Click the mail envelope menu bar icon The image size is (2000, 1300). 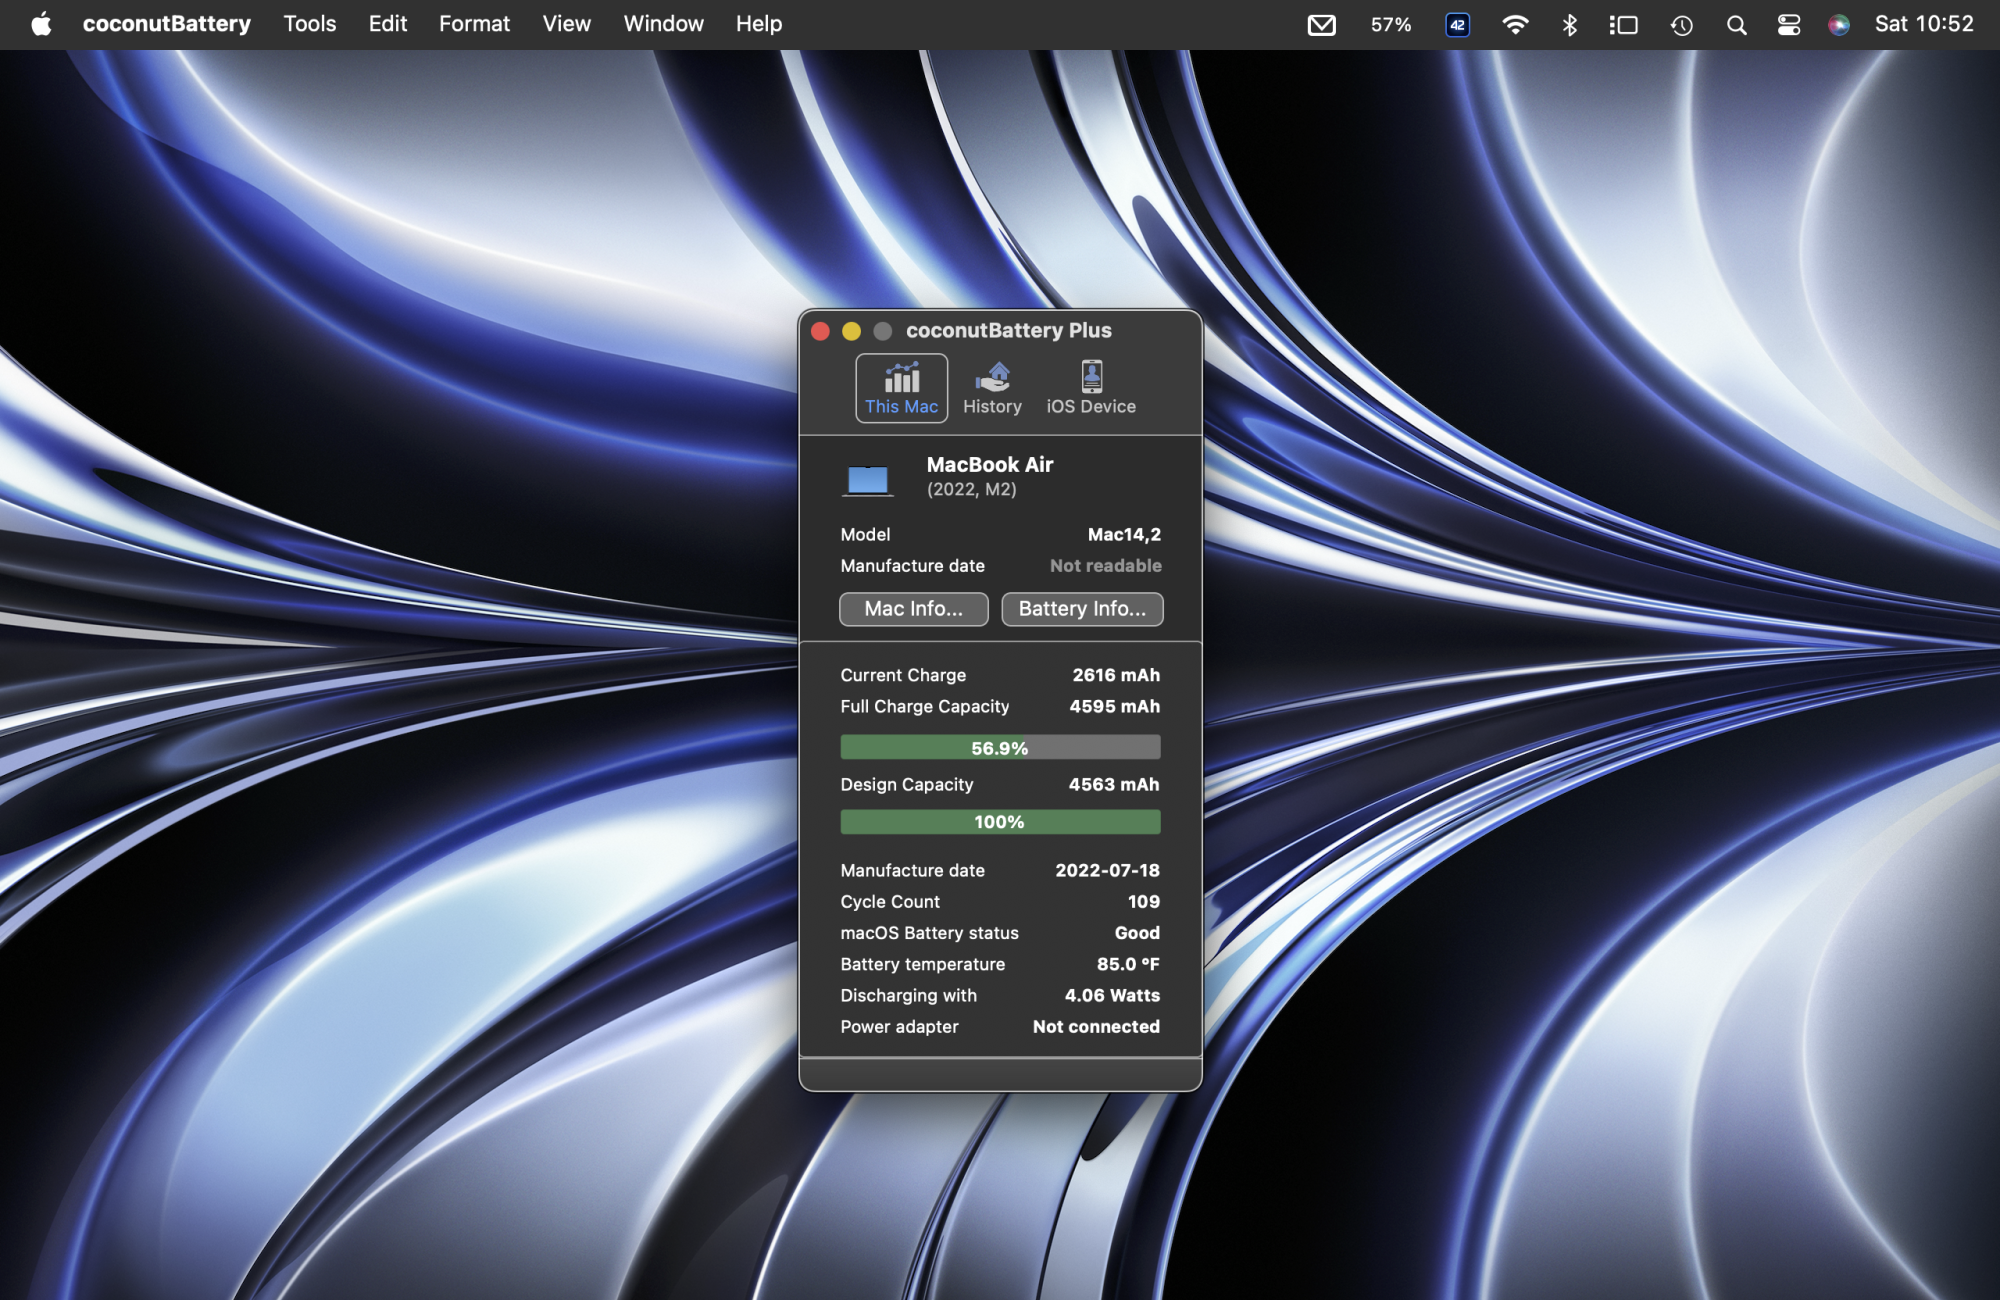tap(1321, 25)
